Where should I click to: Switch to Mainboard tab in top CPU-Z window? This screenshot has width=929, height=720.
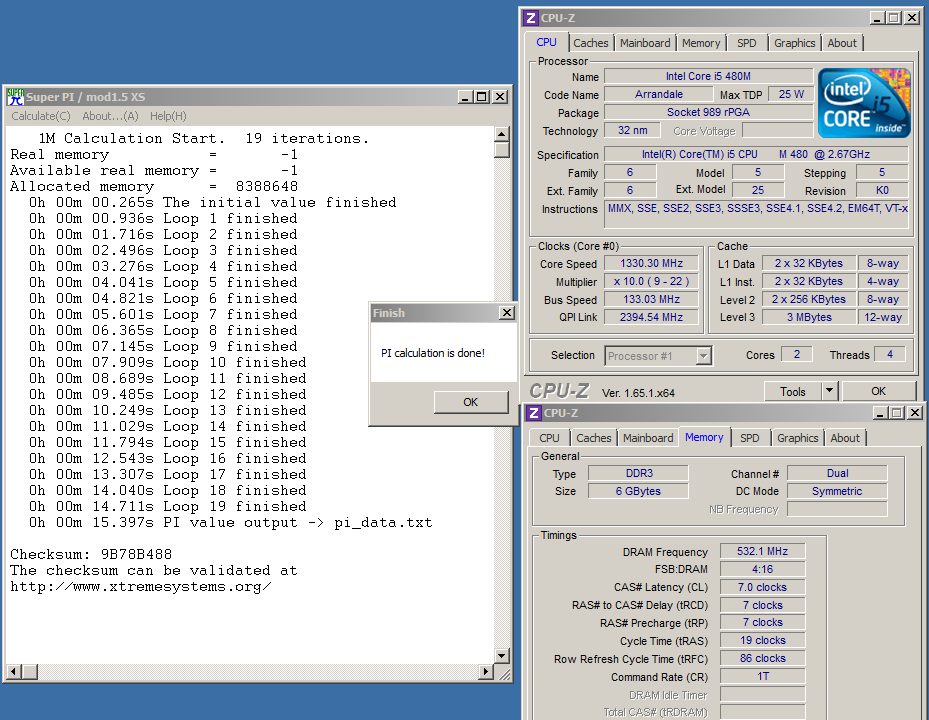pos(645,43)
